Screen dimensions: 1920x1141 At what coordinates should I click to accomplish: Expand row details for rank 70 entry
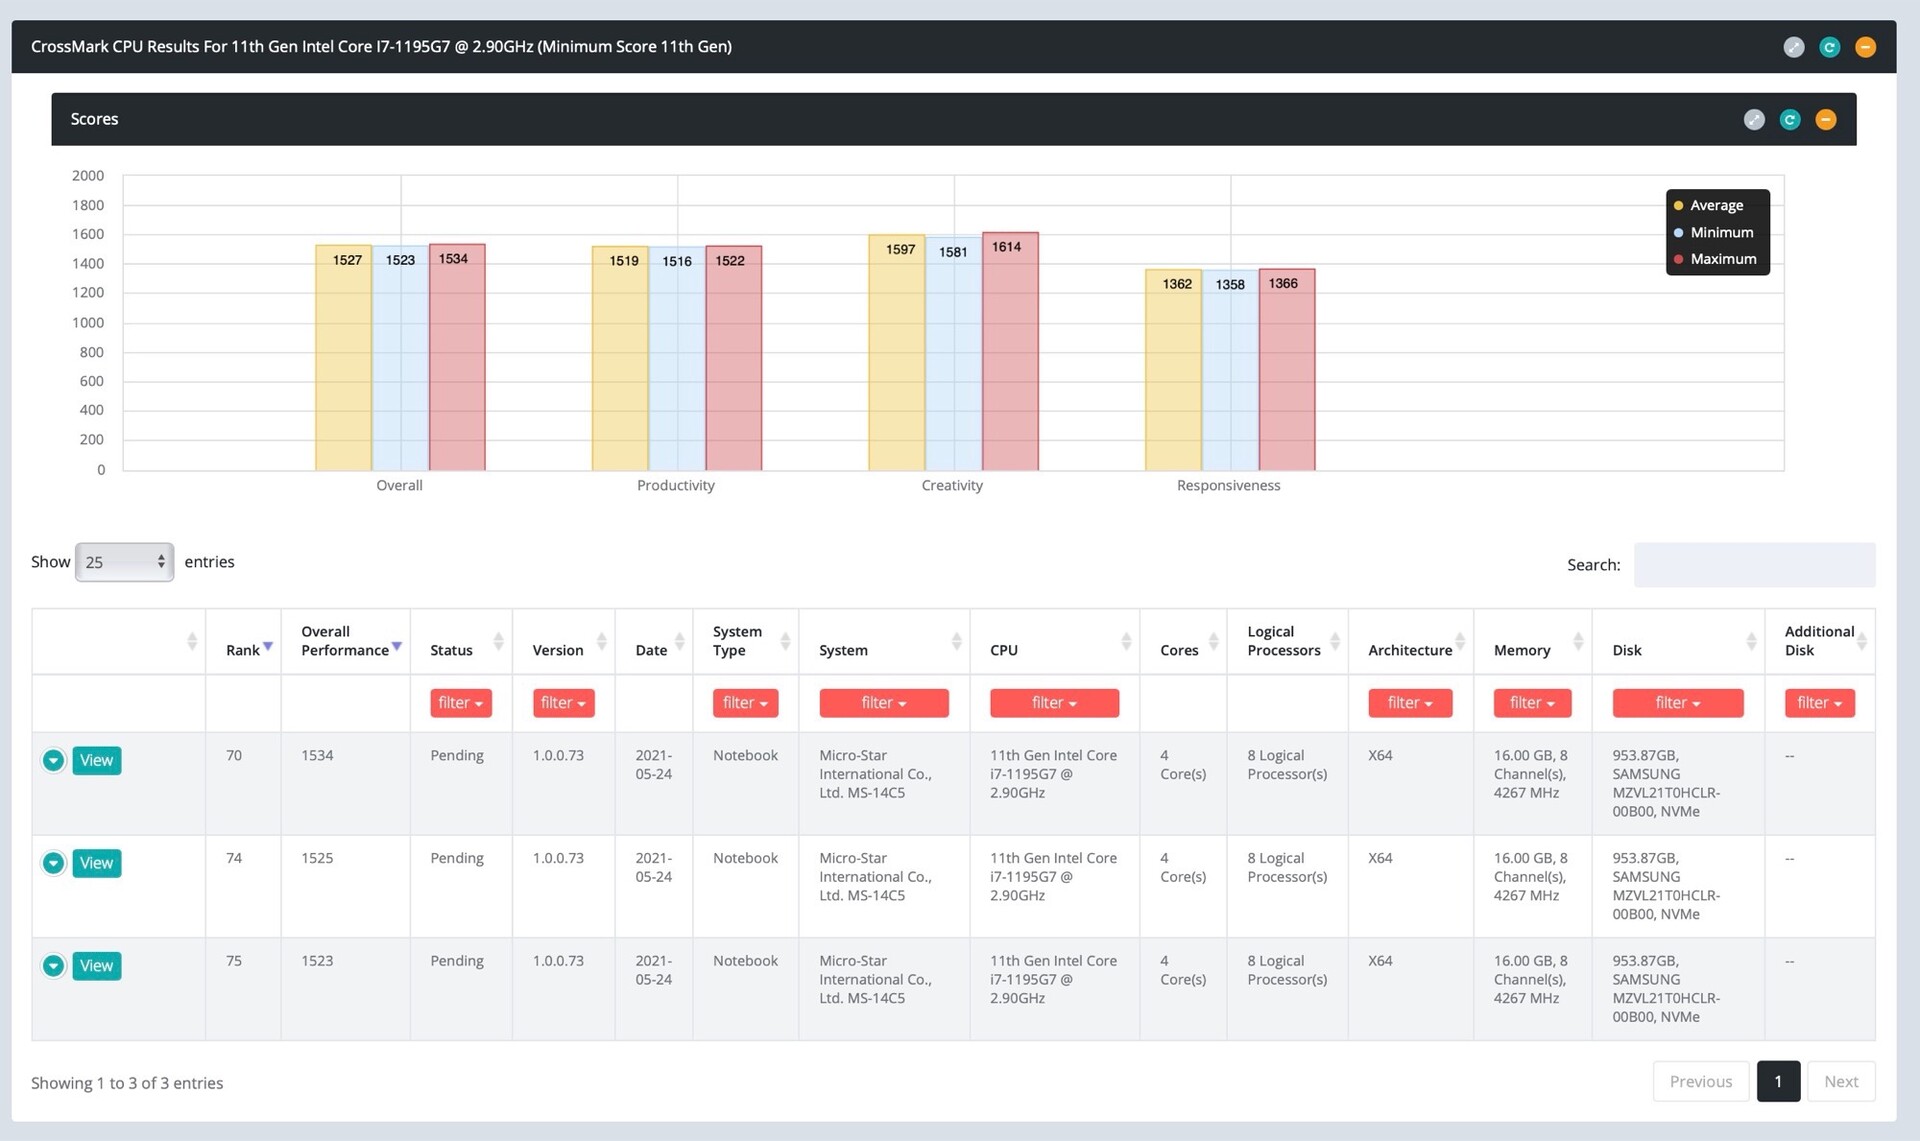tap(54, 761)
